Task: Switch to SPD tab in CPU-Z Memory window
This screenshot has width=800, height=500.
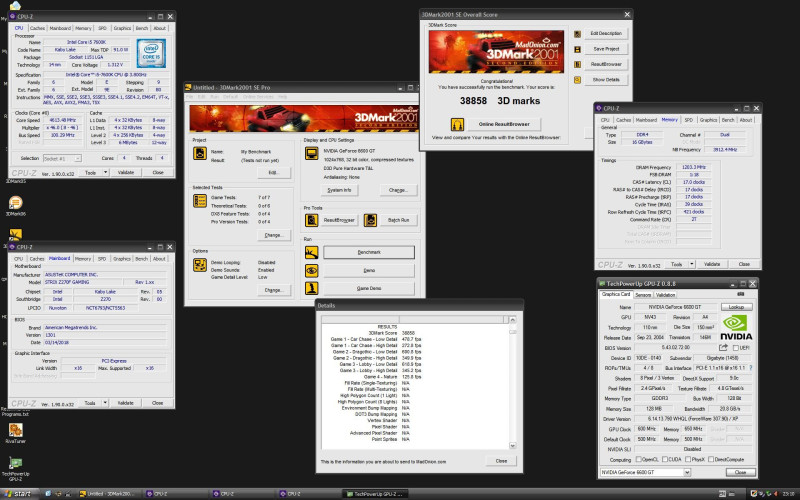Action: [x=689, y=120]
